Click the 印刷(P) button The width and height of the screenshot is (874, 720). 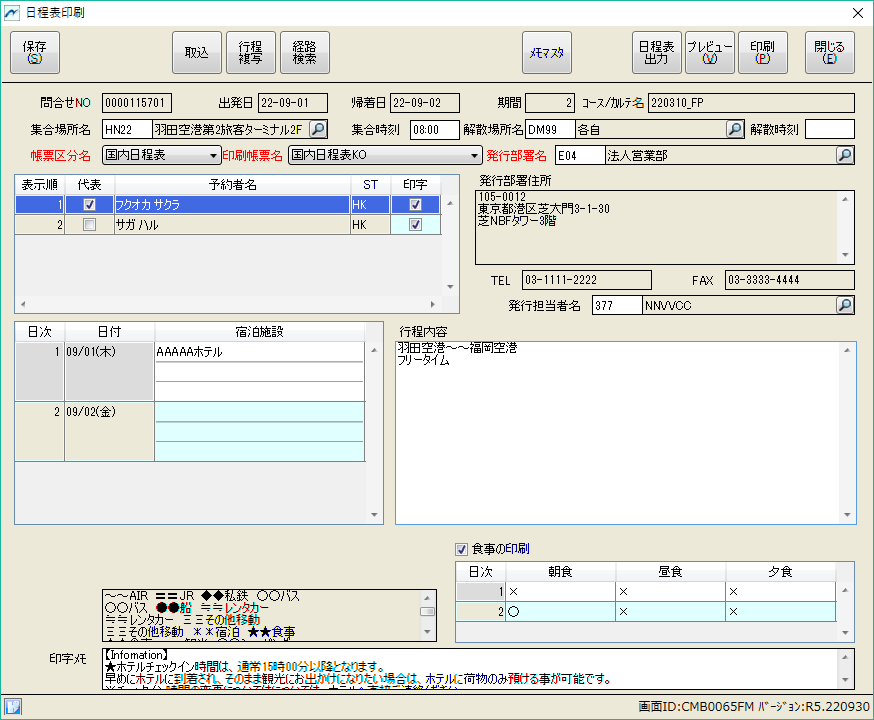763,52
